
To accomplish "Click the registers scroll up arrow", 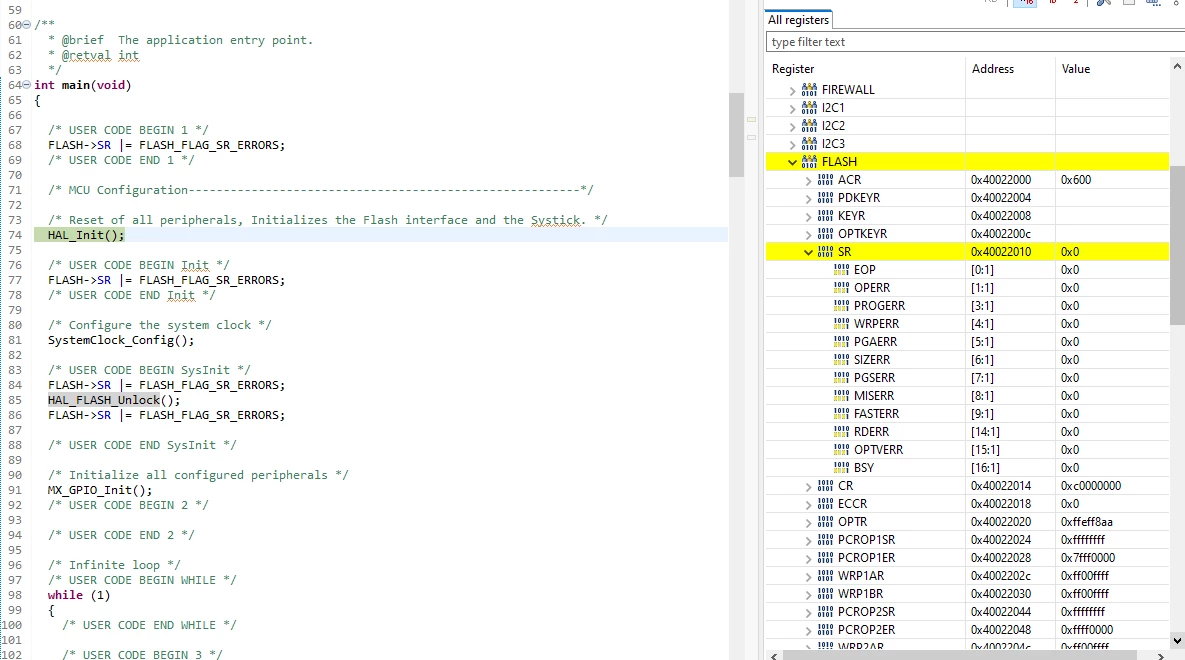I will pos(1177,67).
